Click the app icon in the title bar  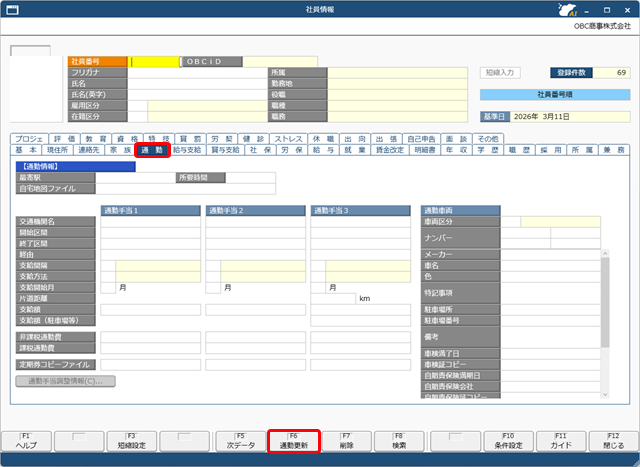point(10,9)
